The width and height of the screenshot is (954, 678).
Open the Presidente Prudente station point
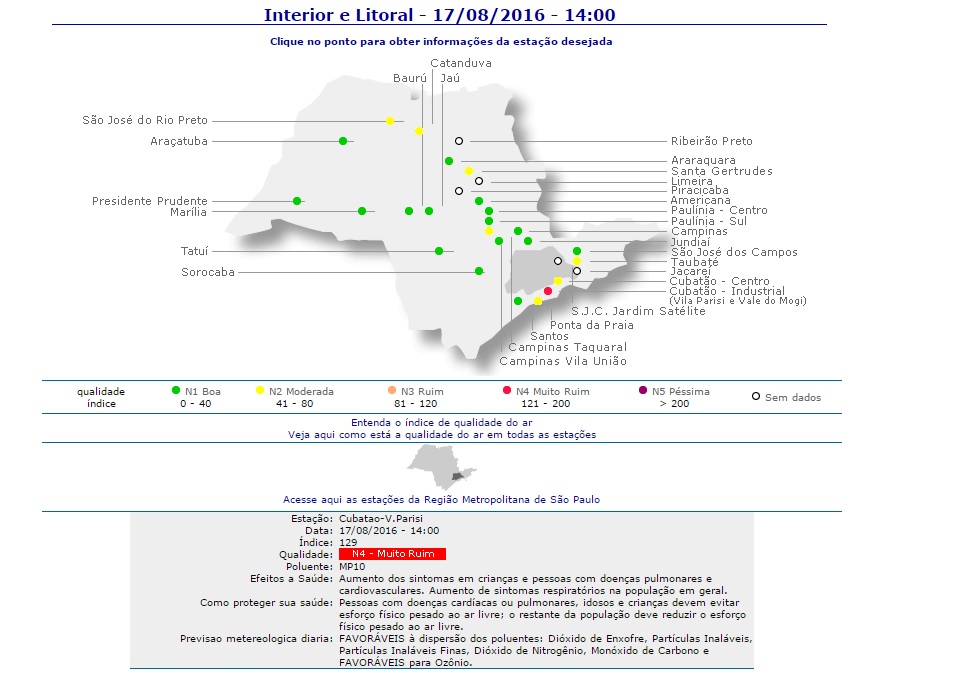(x=297, y=201)
